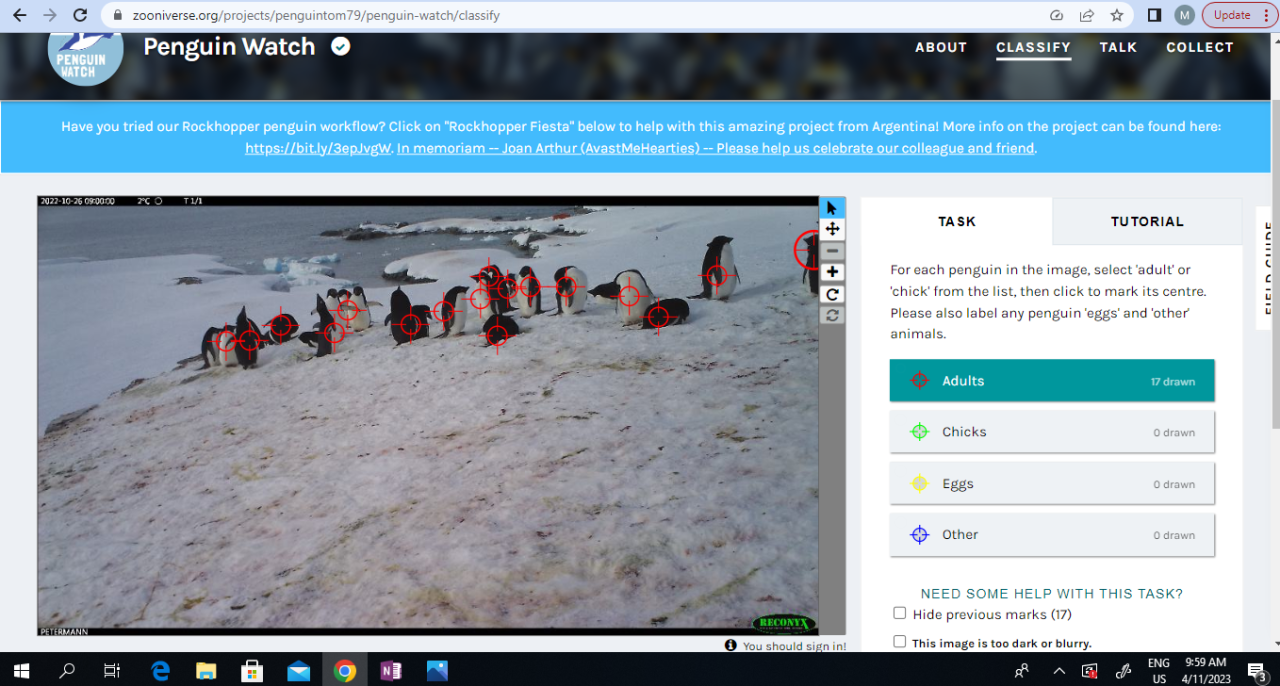Select the Chicks marking option
The image size is (1280, 686).
1052,432
